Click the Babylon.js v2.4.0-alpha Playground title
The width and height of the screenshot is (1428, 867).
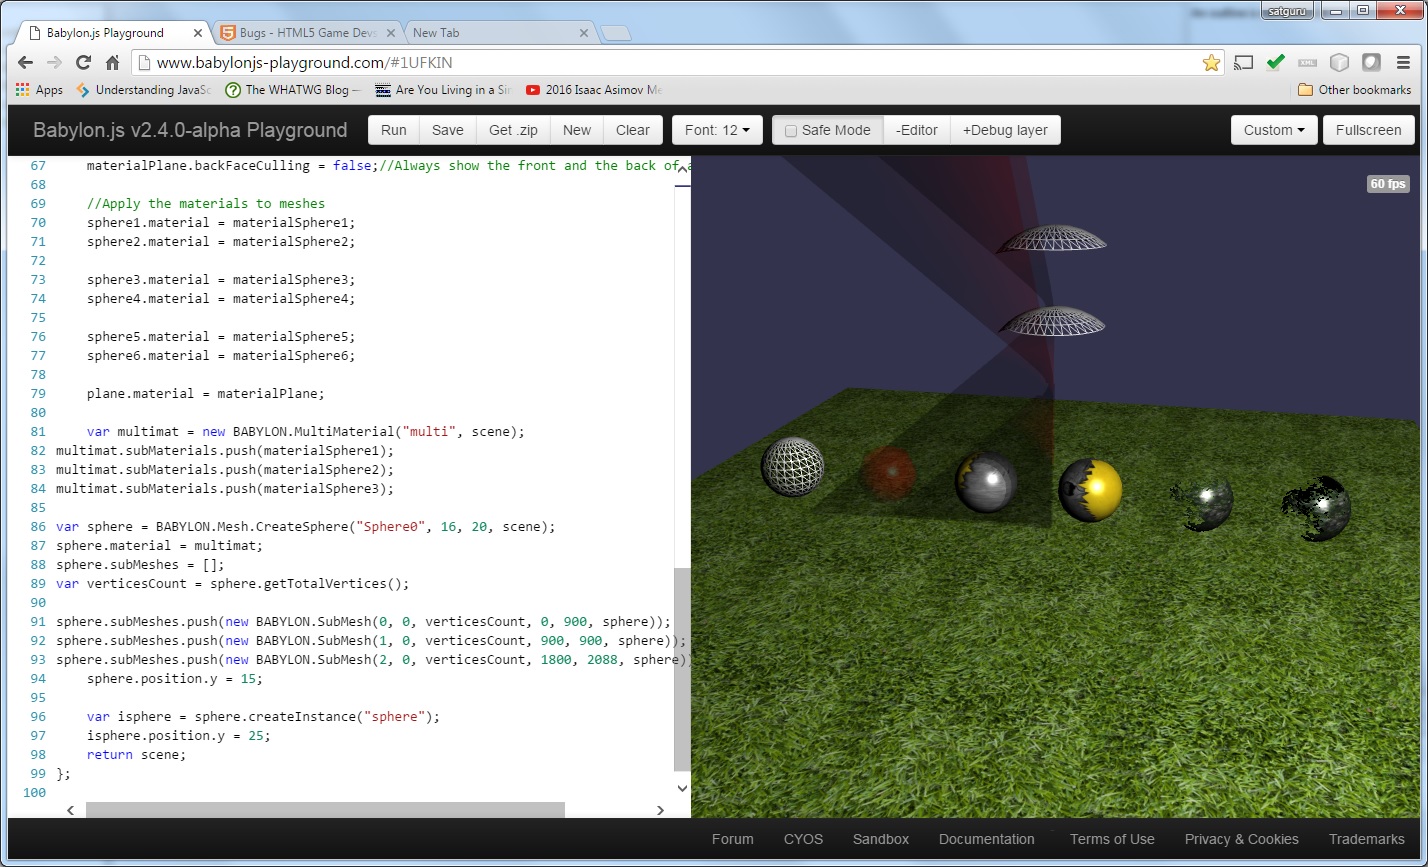coord(190,130)
